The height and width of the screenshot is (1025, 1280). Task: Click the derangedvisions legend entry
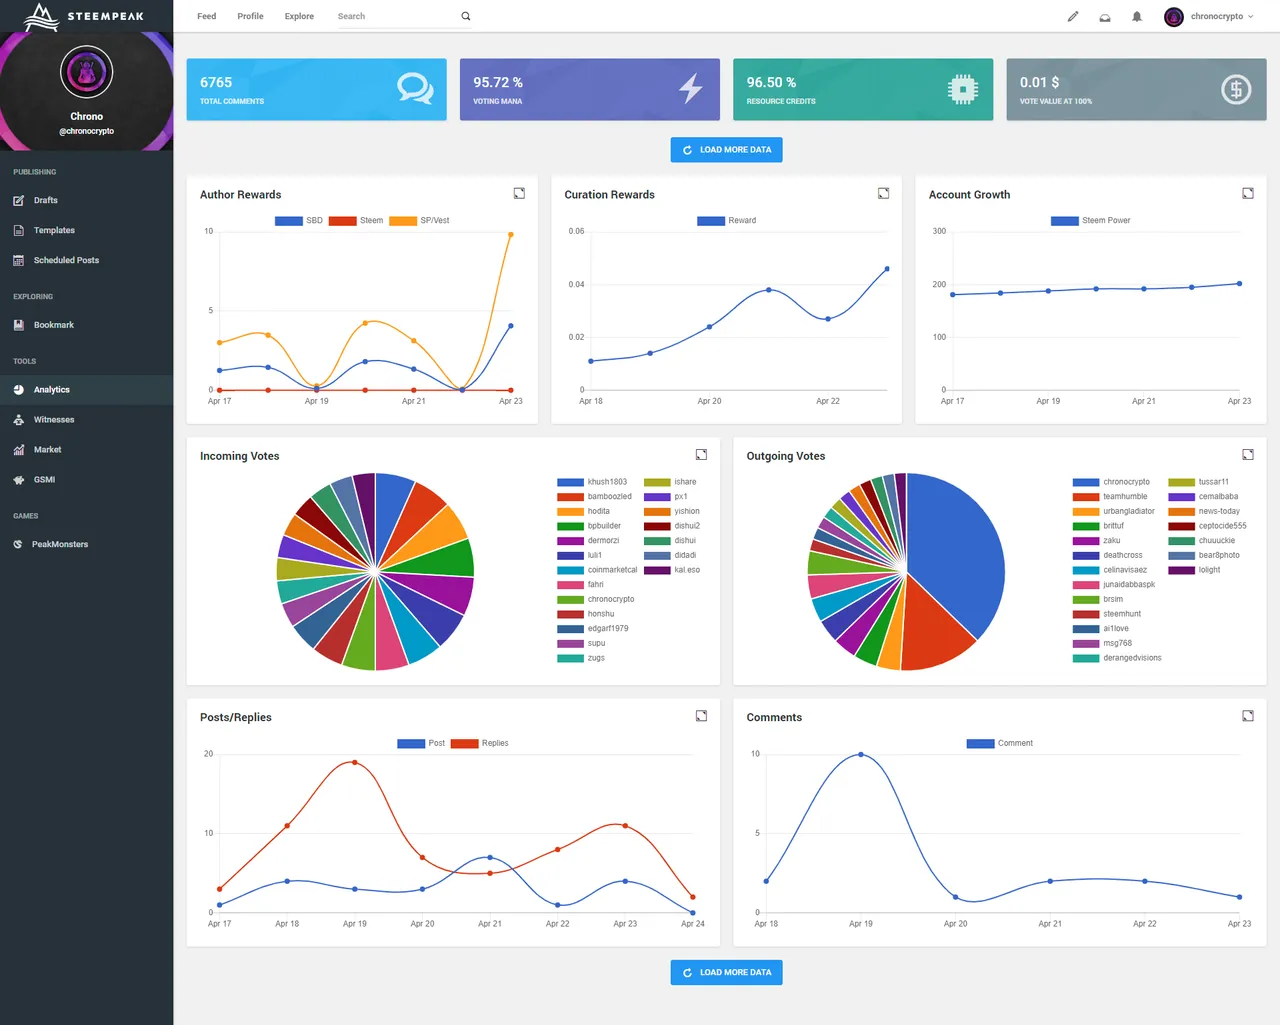pos(1117,658)
